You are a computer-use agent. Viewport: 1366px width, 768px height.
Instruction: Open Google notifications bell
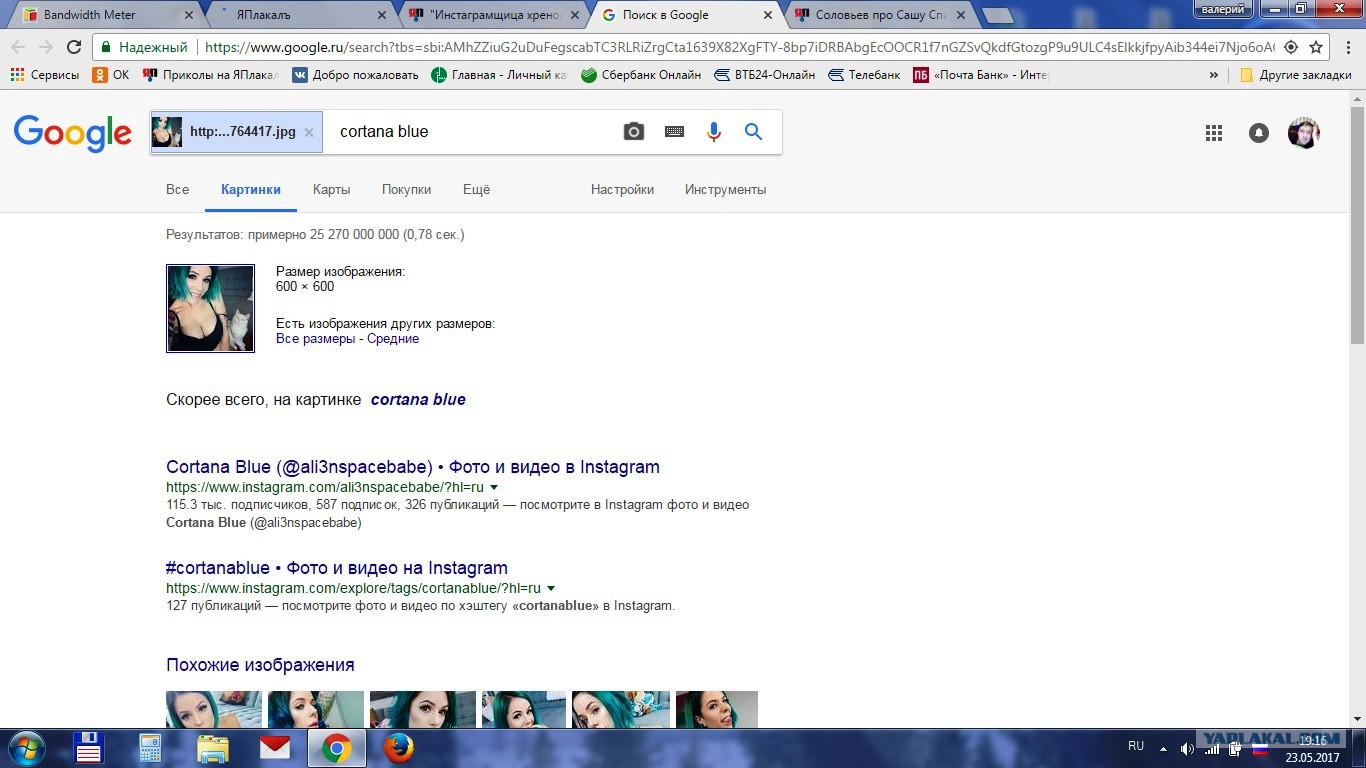[1259, 133]
